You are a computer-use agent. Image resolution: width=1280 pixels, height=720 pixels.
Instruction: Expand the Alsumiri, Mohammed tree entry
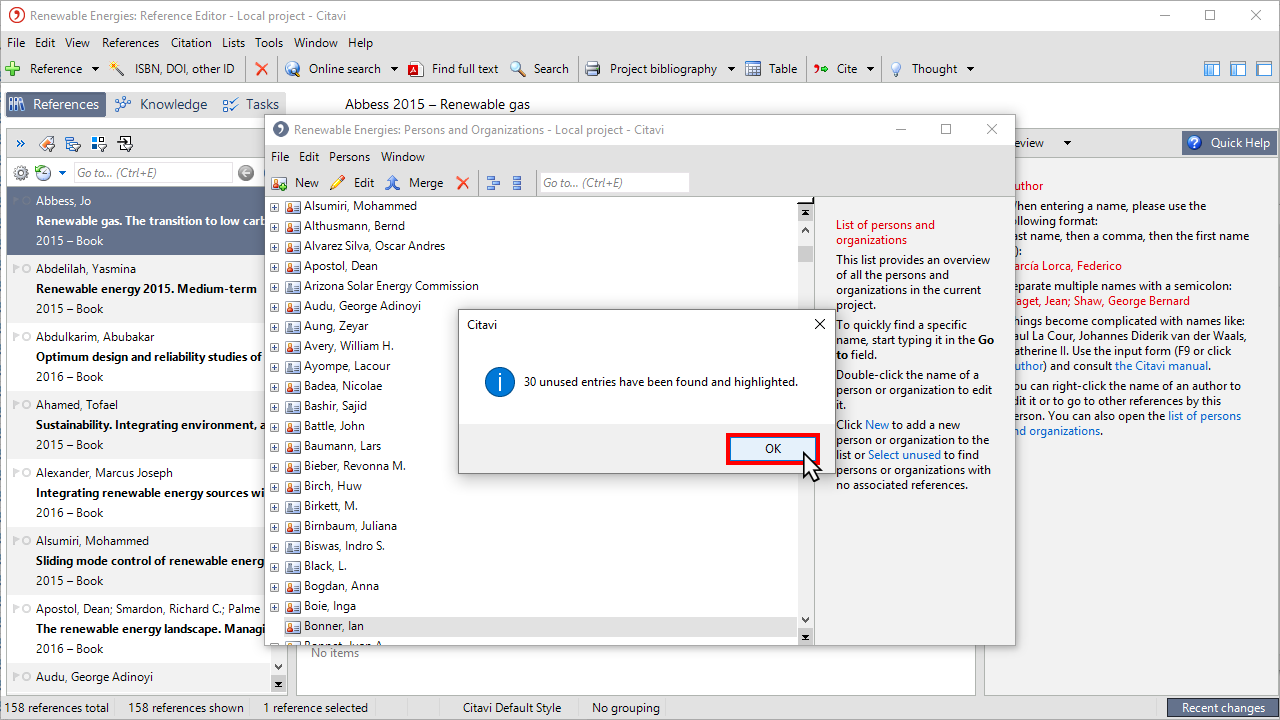tap(275, 207)
